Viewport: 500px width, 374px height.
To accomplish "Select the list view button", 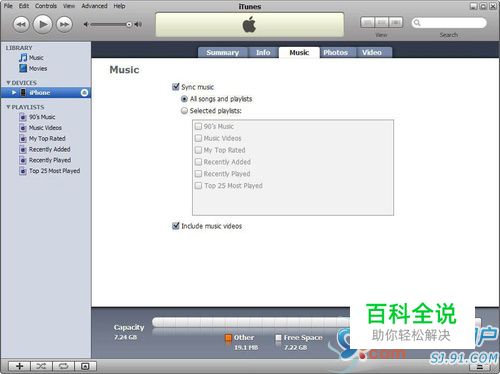I will pos(367,22).
